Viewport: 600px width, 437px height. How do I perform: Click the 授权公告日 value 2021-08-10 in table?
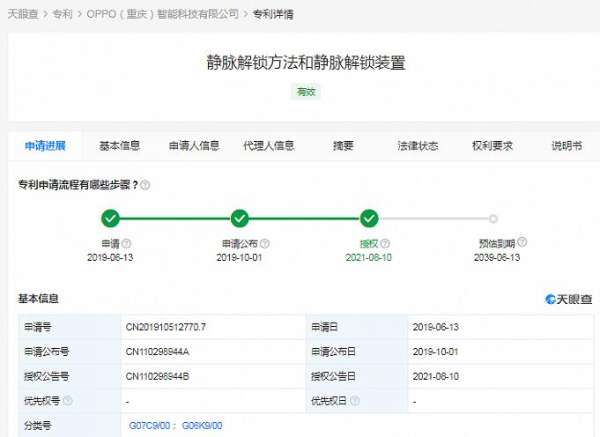point(435,376)
